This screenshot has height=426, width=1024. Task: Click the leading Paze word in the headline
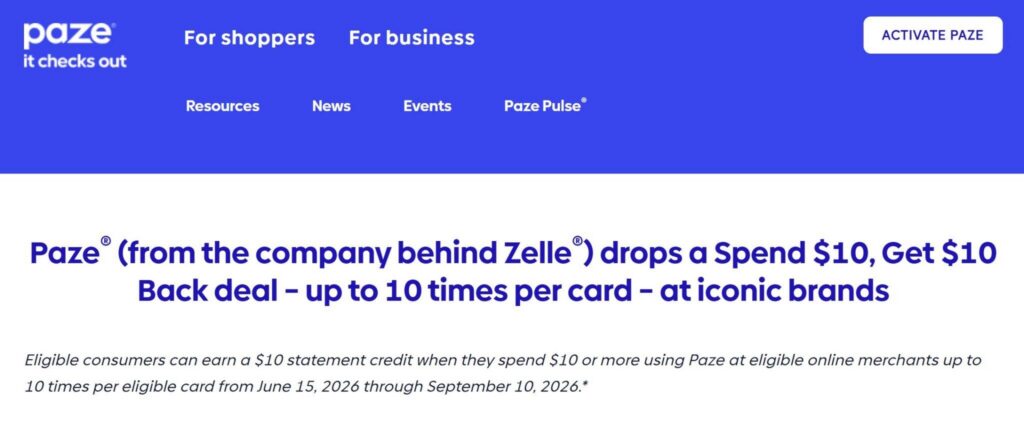[63, 254]
